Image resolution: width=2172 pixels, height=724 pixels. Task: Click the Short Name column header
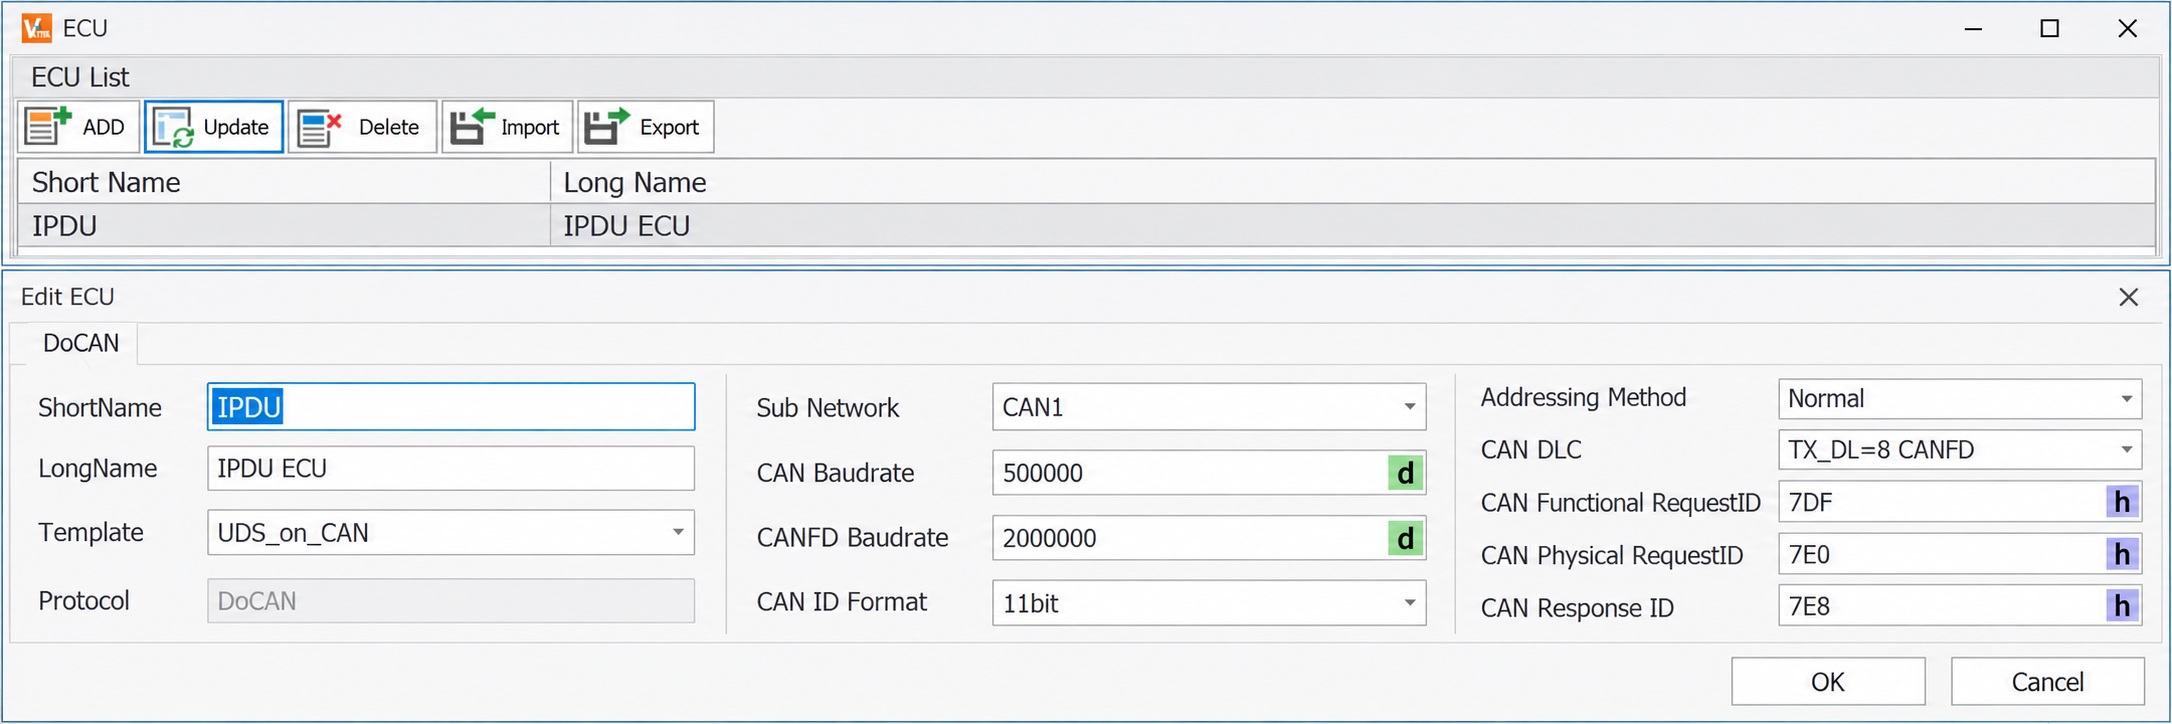[x=284, y=182]
